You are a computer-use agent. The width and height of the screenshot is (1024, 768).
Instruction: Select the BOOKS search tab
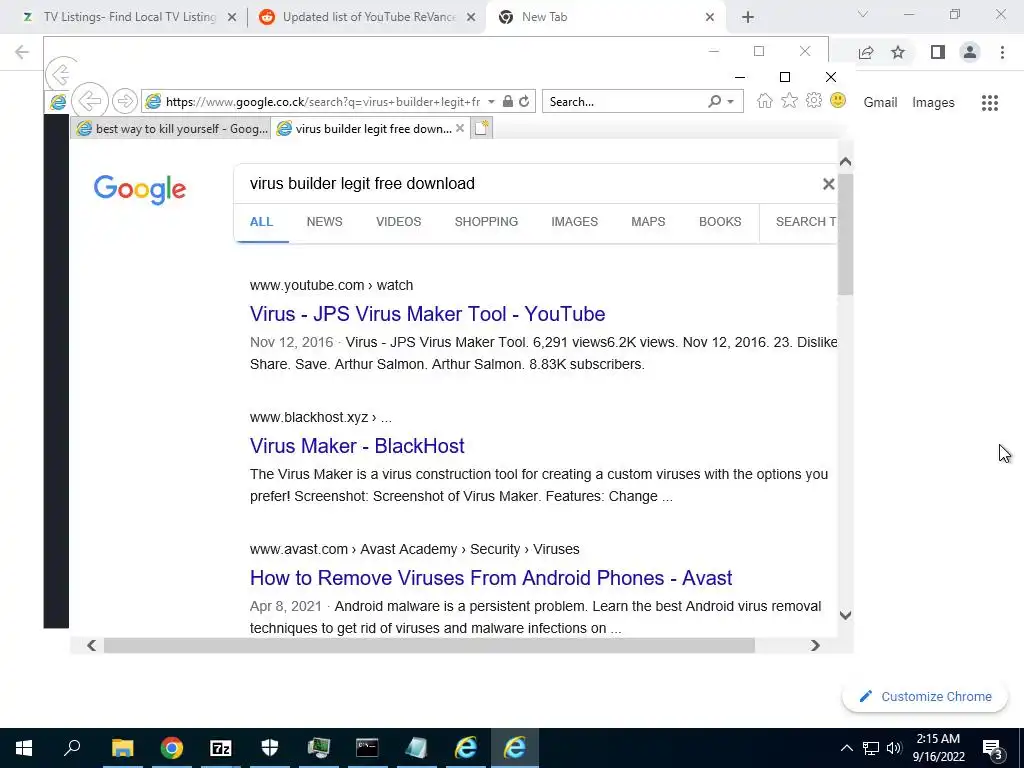pyautogui.click(x=720, y=222)
